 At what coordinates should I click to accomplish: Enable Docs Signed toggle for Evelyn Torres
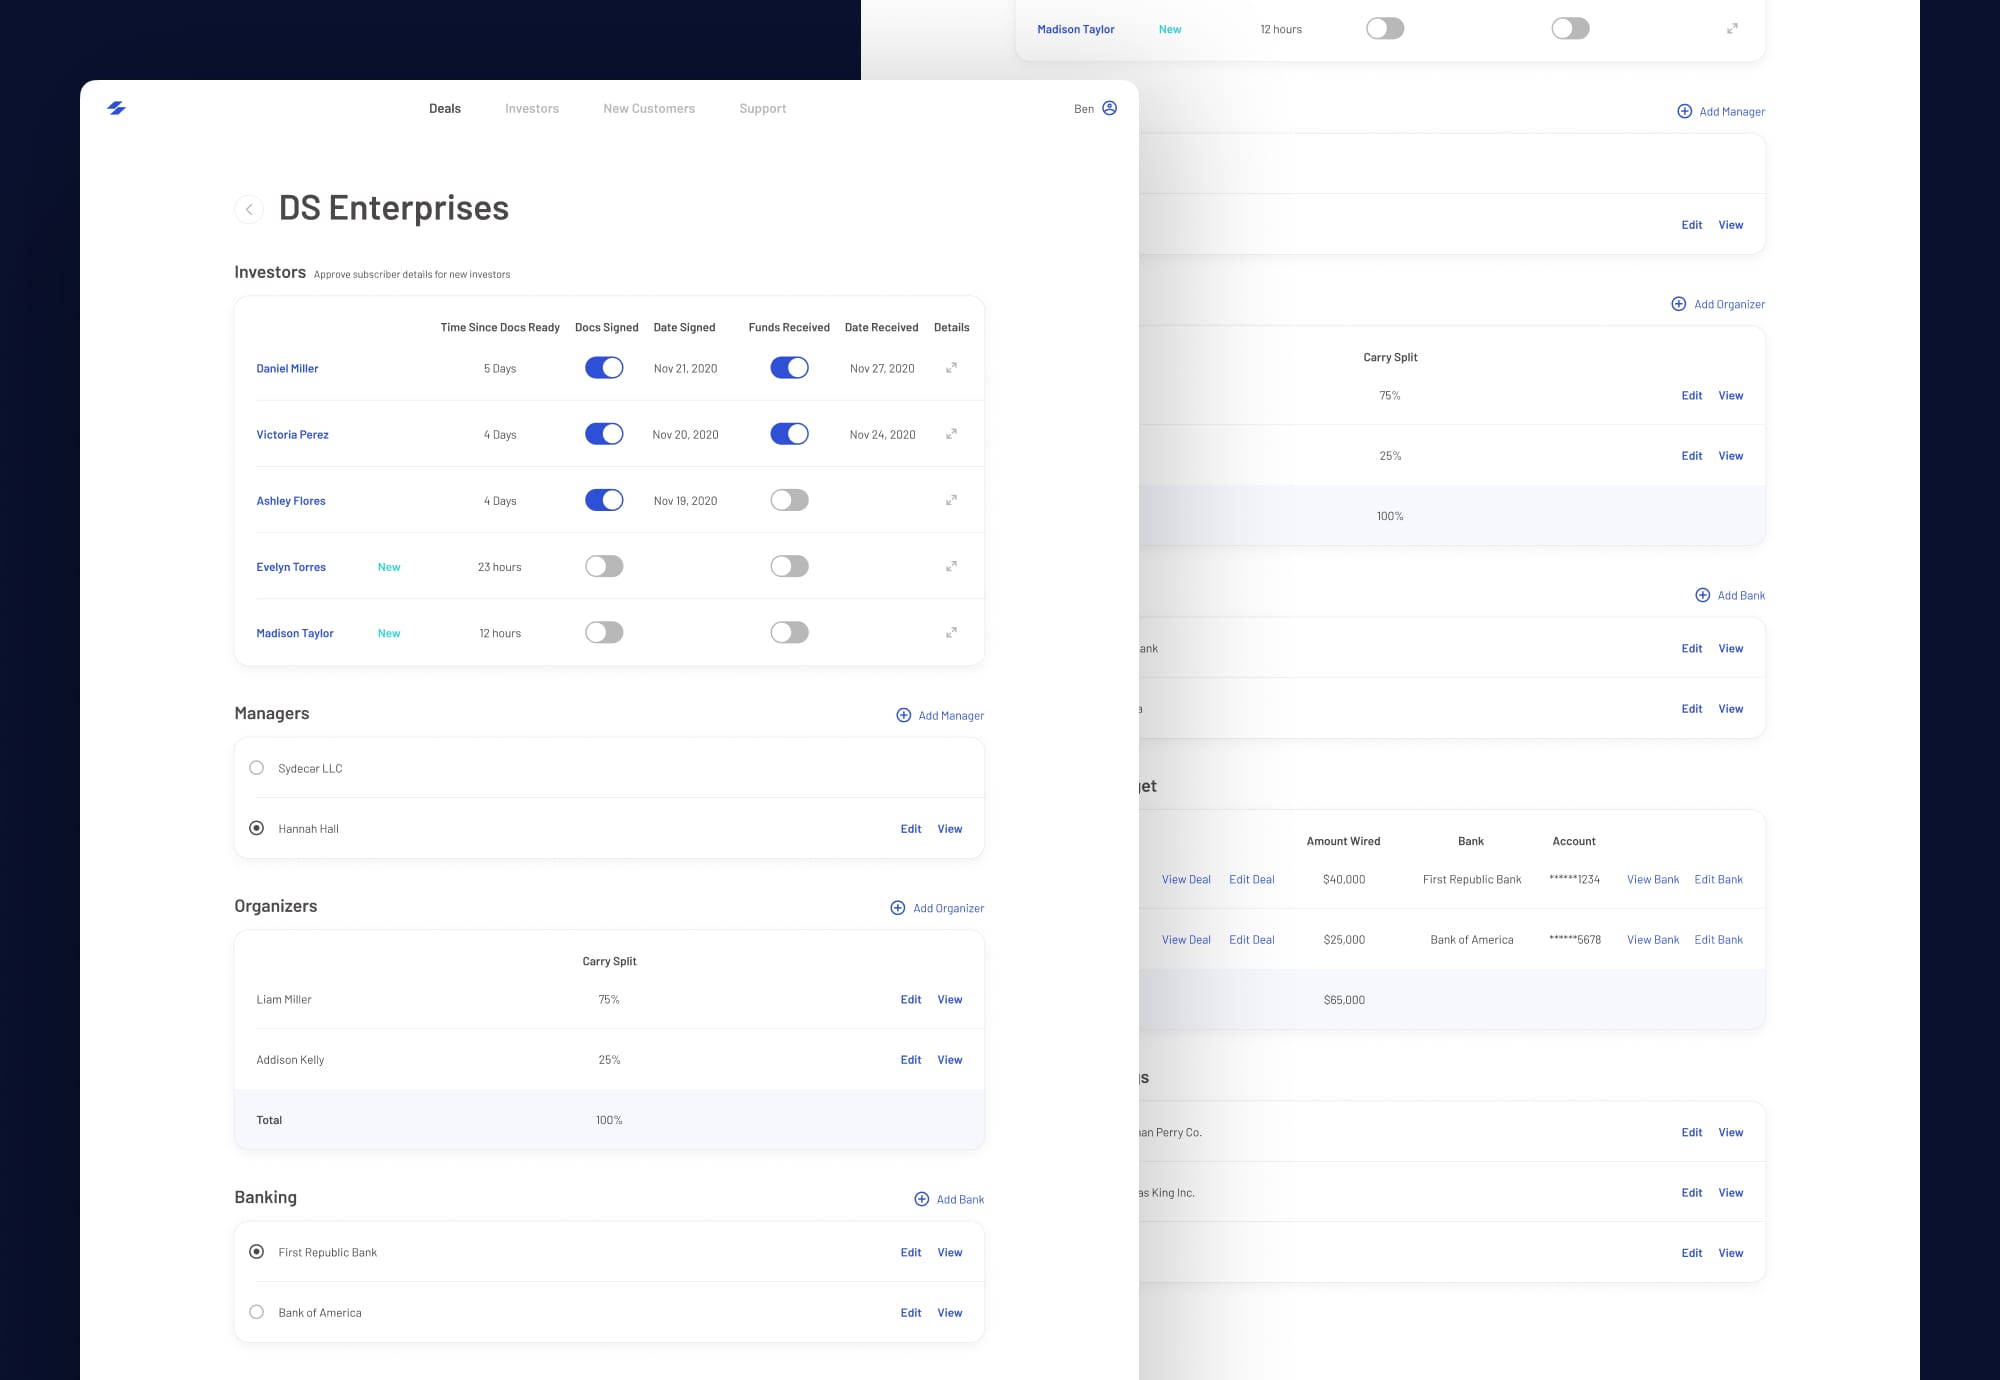coord(604,566)
